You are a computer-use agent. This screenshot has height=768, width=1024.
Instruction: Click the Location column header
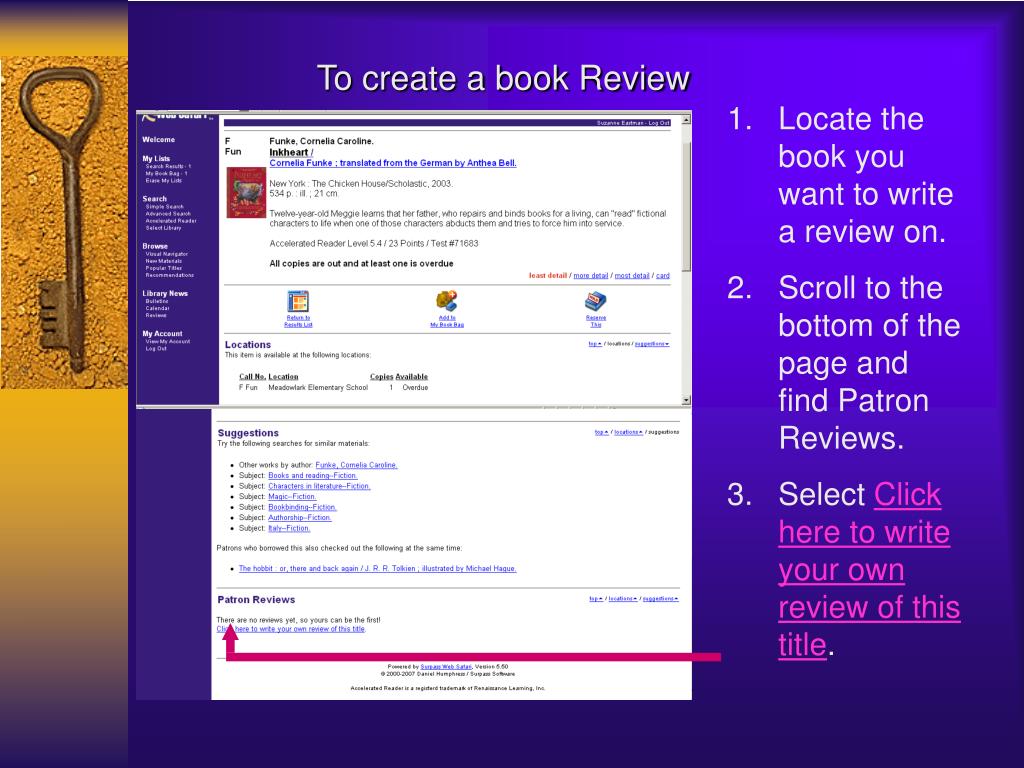point(283,377)
